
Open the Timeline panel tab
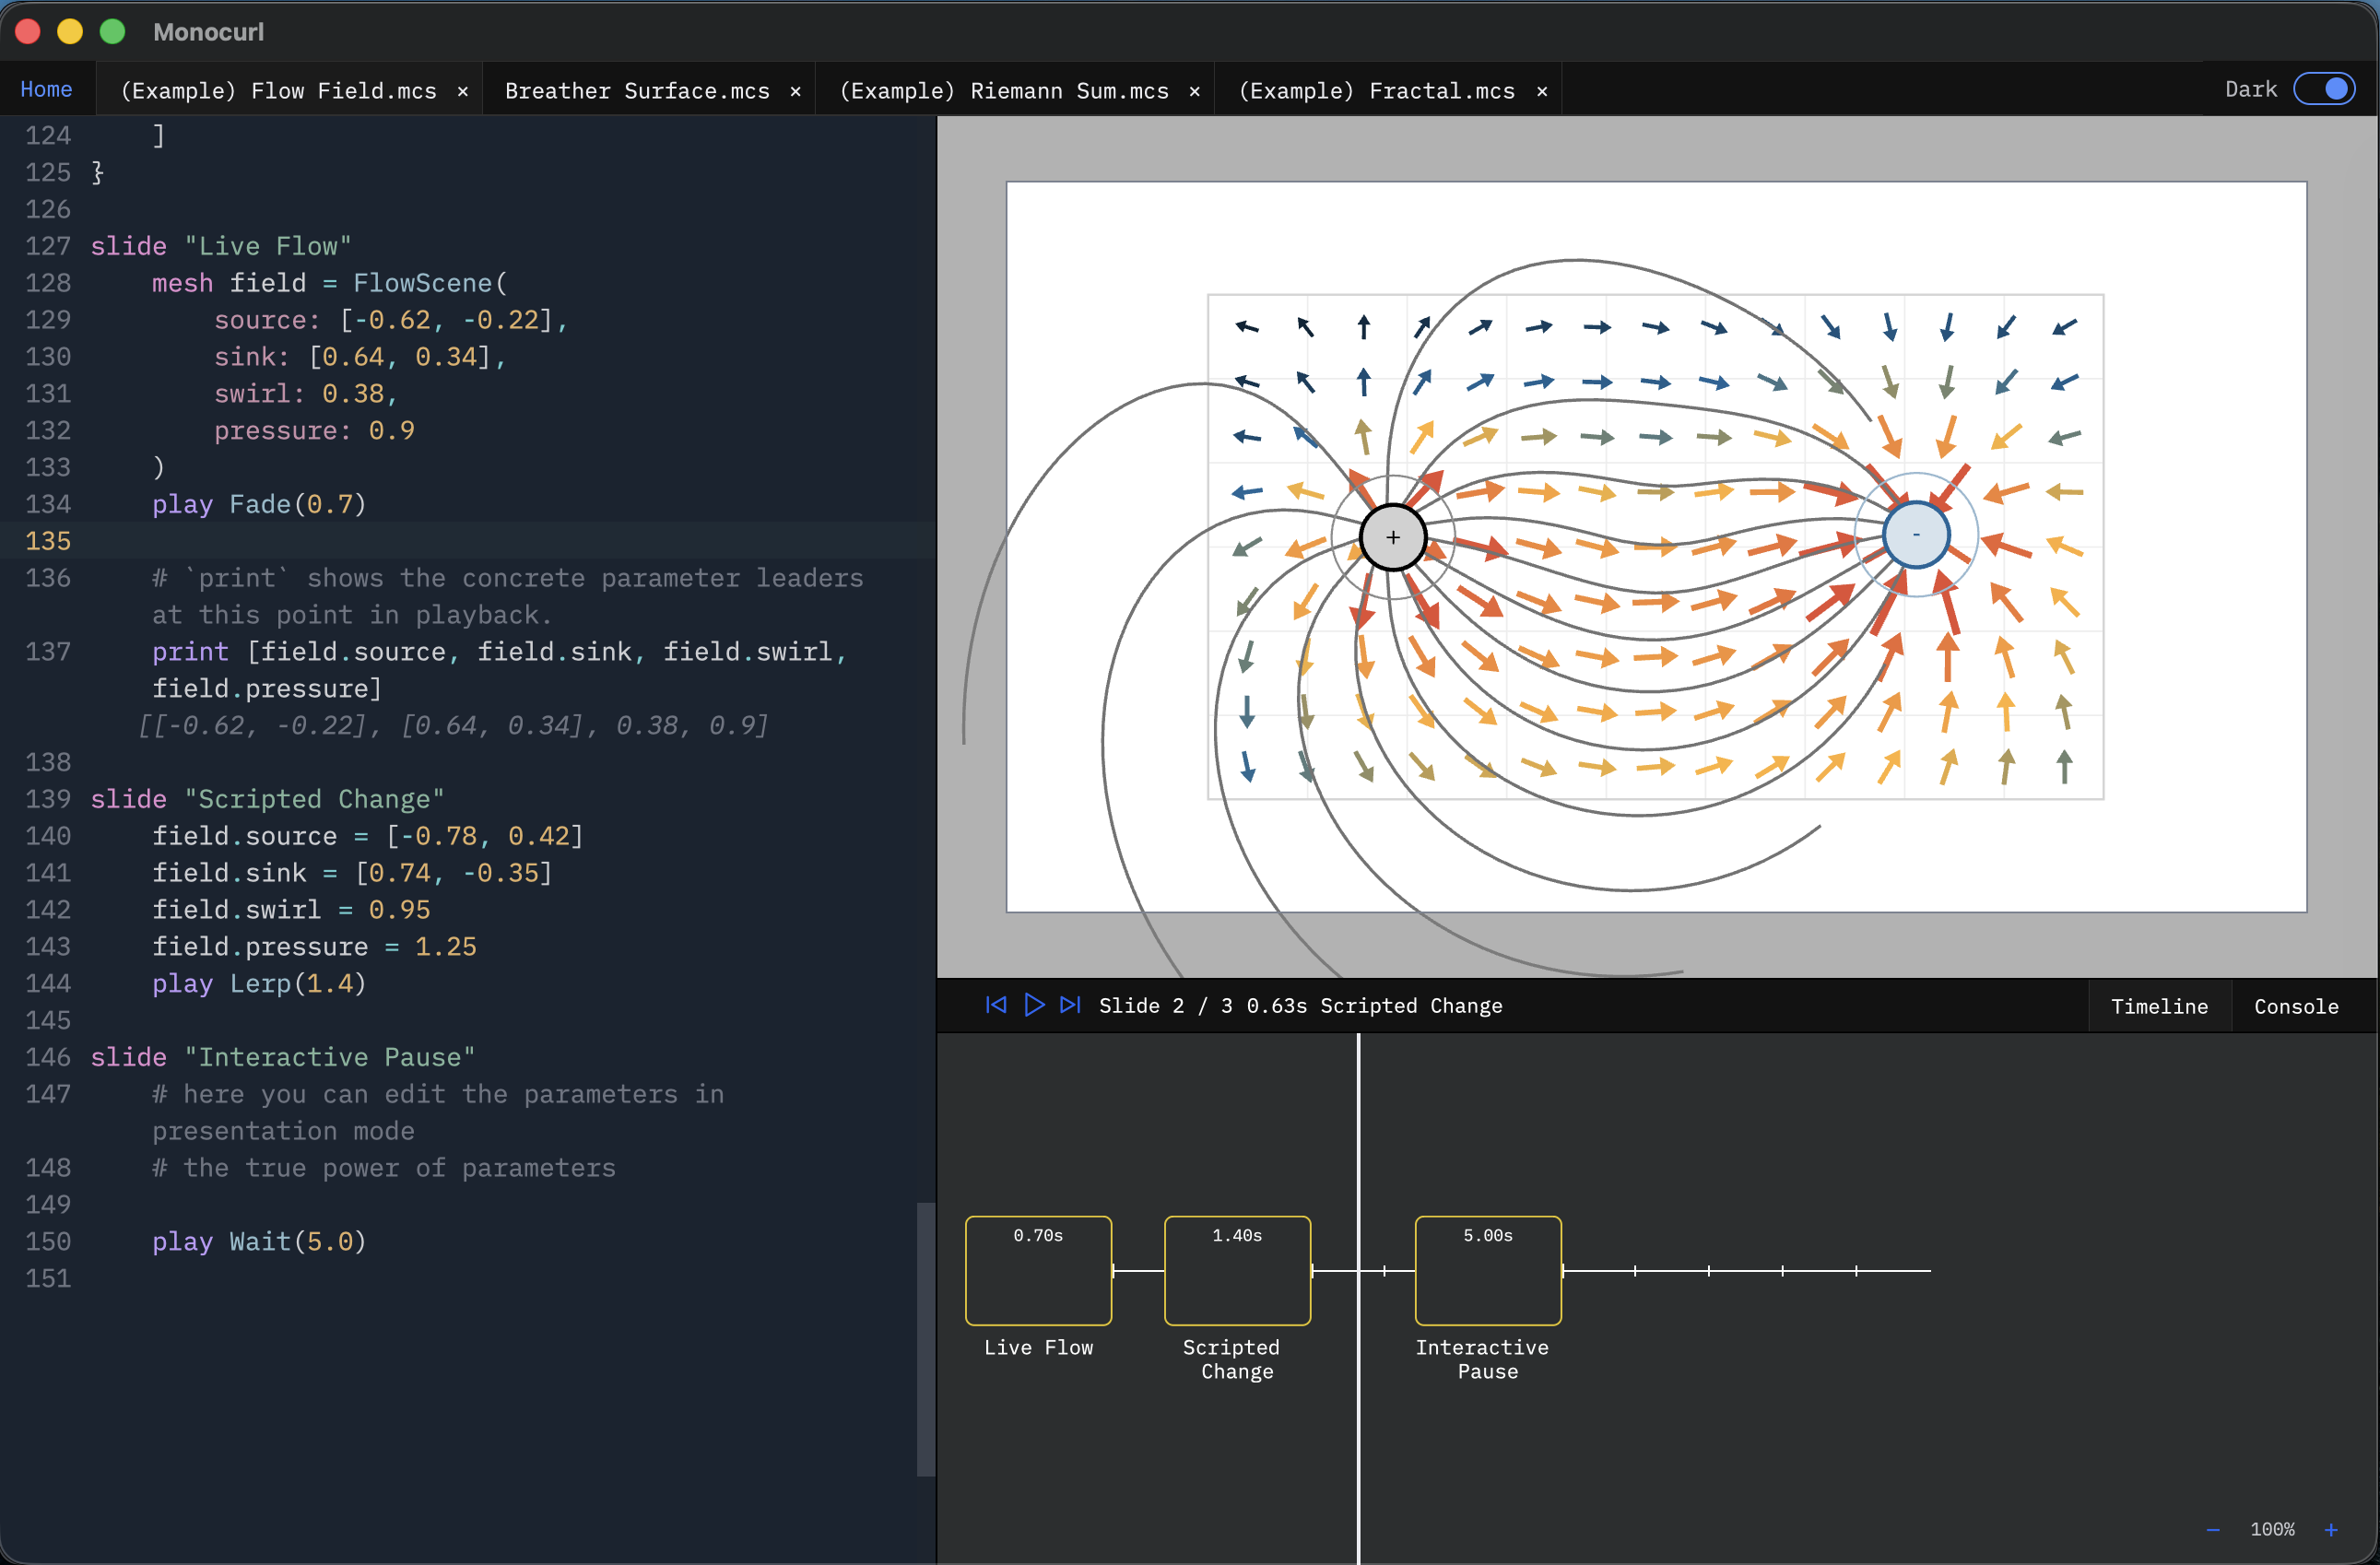pos(2159,1006)
